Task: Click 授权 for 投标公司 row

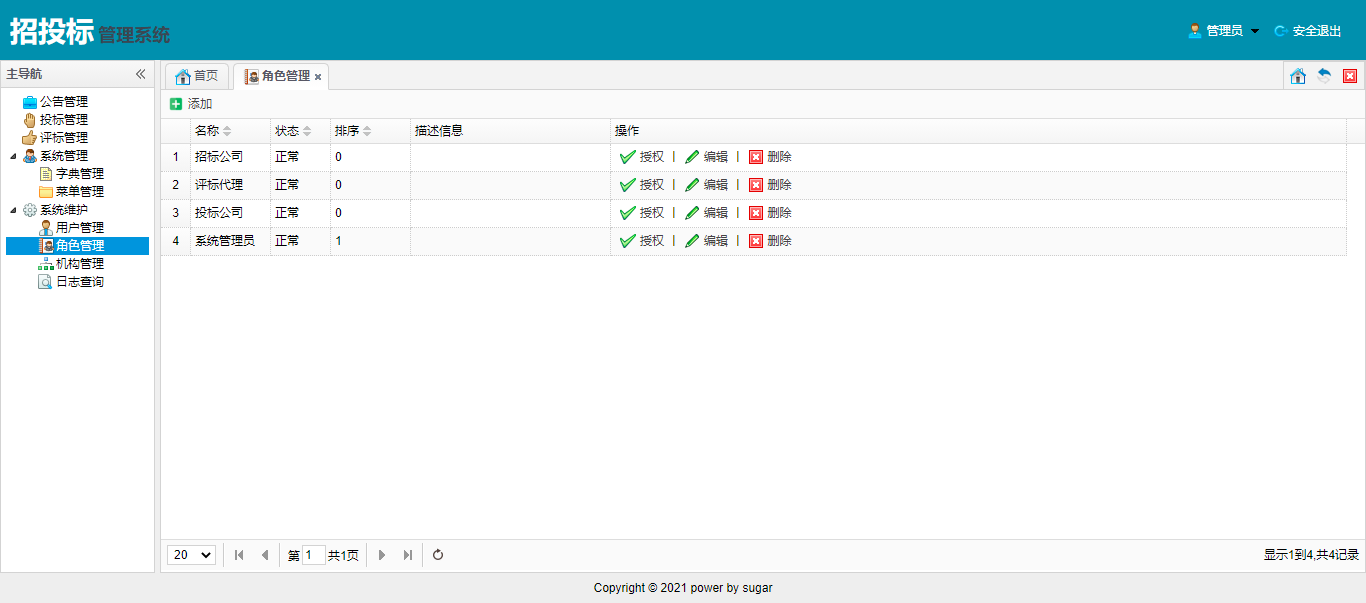Action: click(642, 213)
